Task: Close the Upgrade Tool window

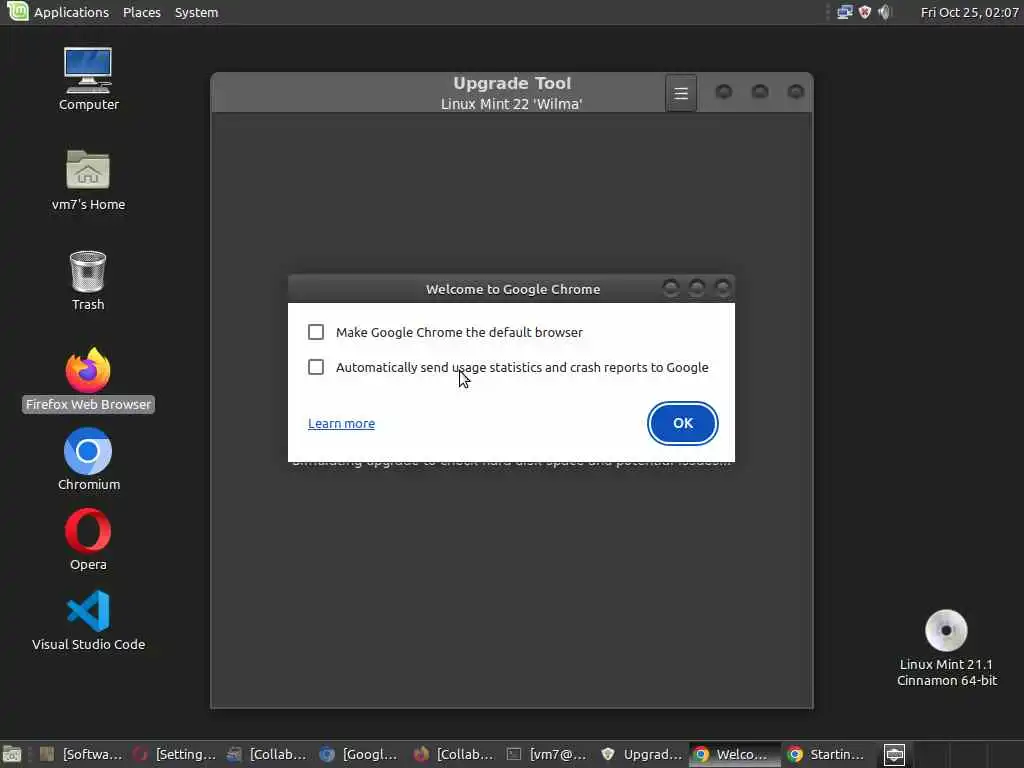Action: pos(795,91)
